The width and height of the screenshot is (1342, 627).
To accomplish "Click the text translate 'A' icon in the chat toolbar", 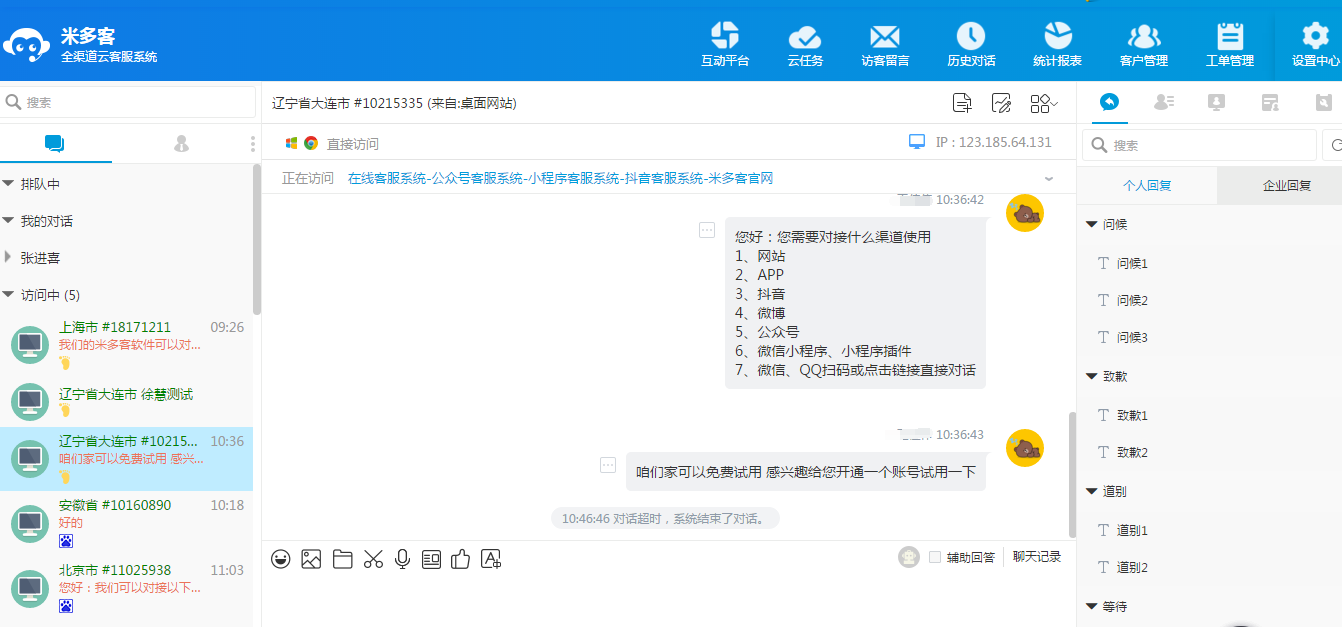I will [490, 559].
